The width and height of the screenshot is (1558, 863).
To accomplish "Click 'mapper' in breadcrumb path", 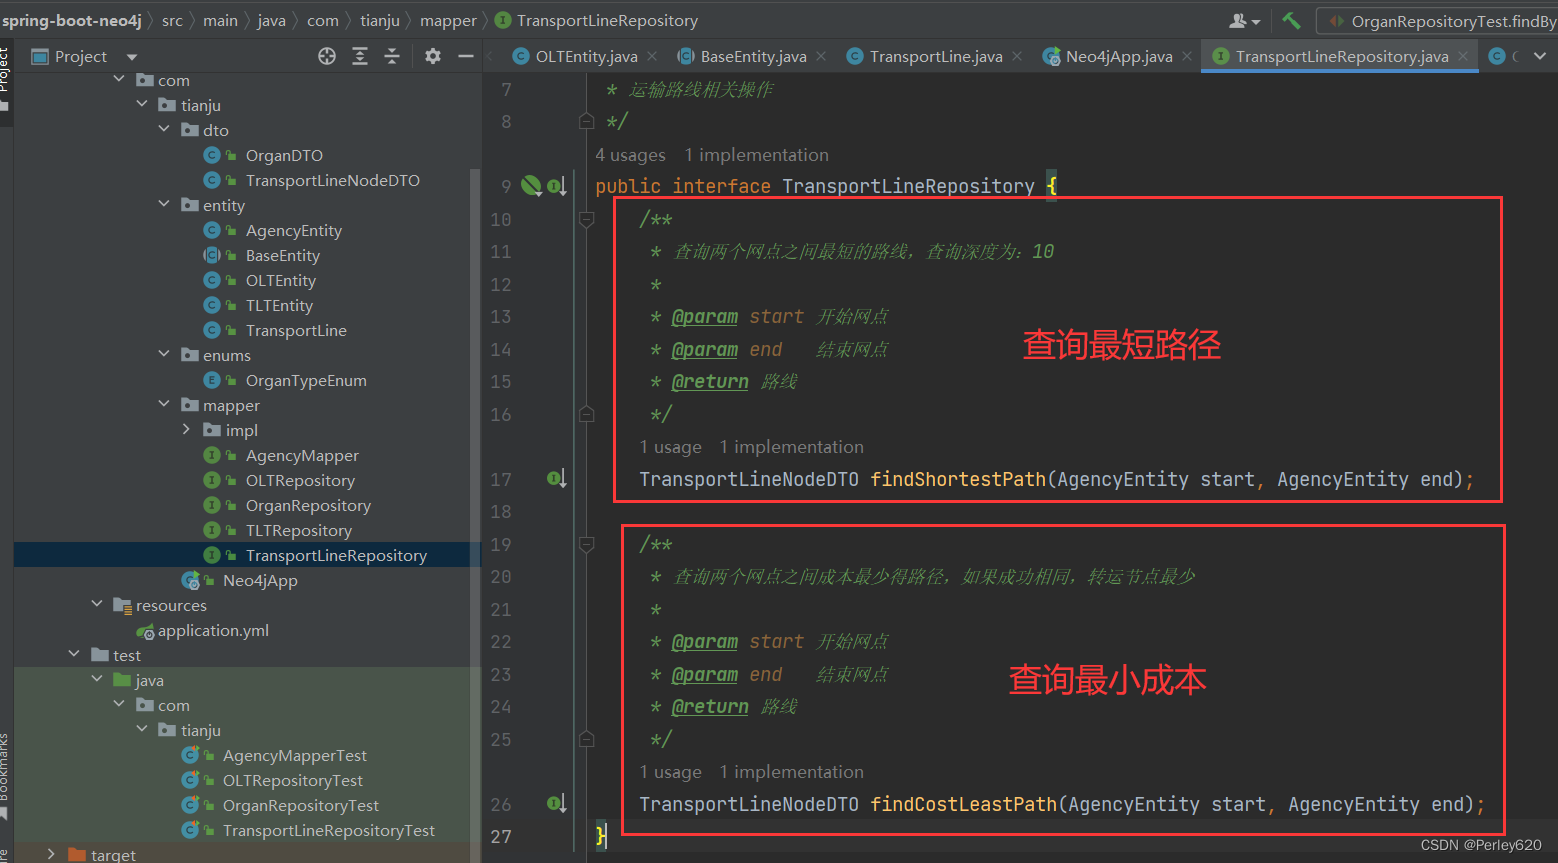I will pos(448,20).
